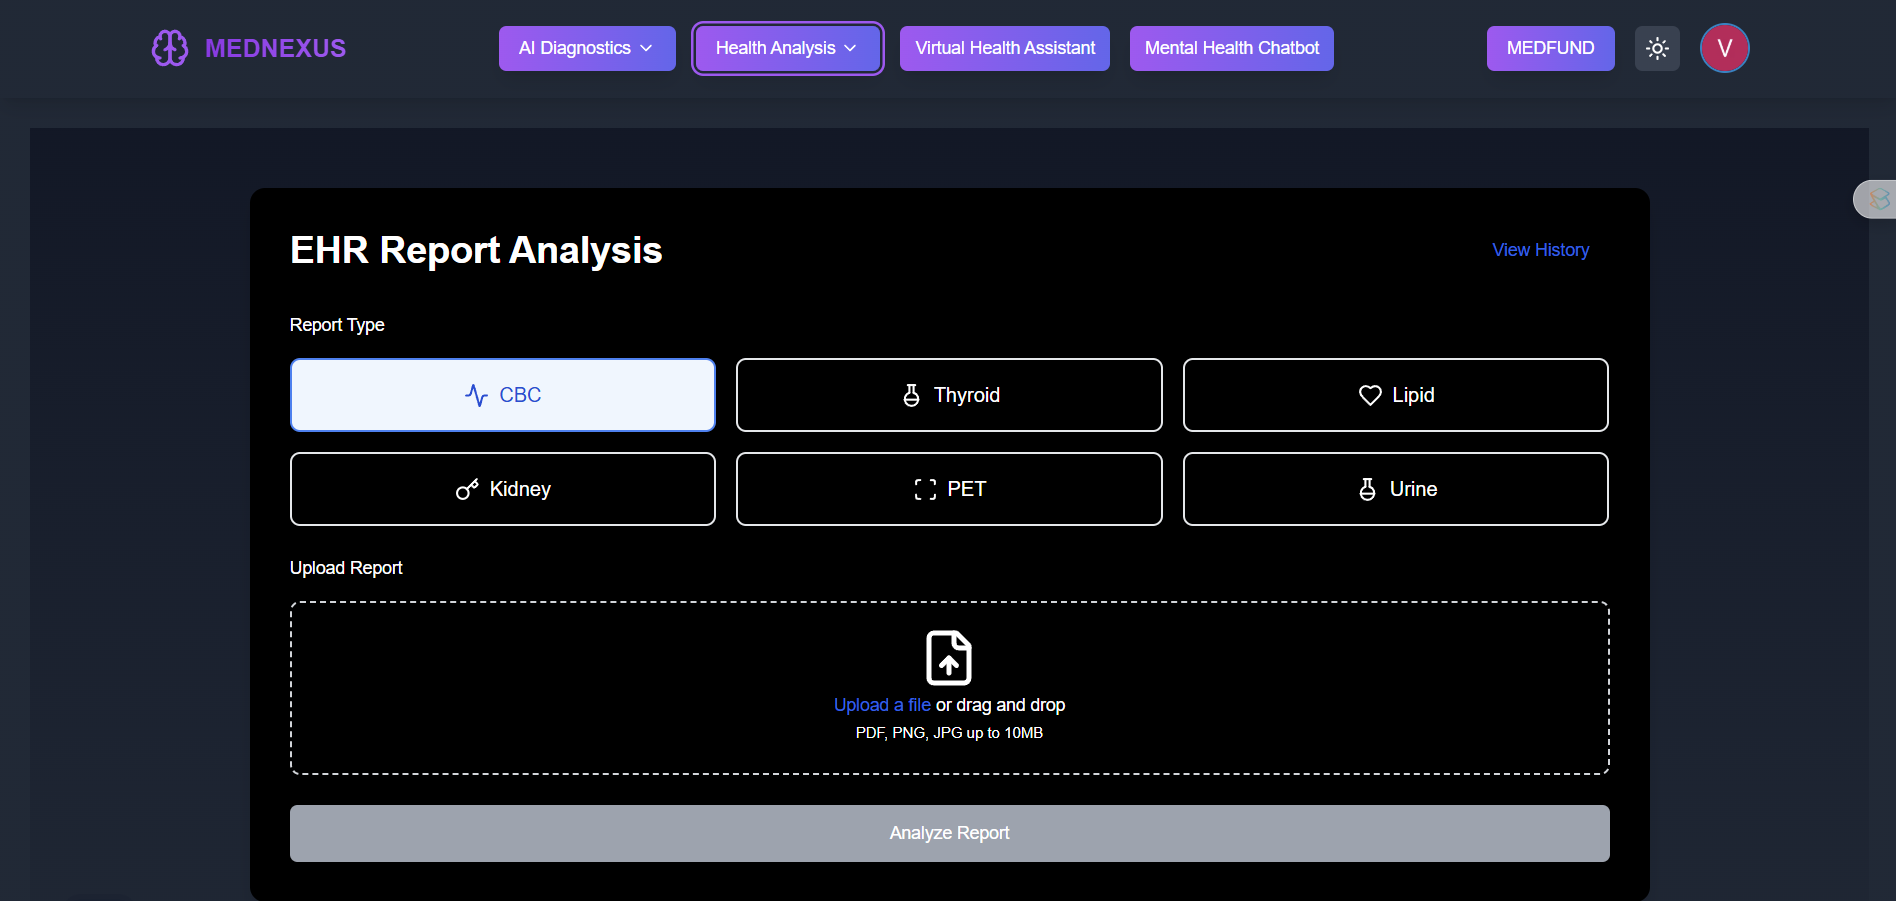Select the Thyroid report type

click(949, 395)
